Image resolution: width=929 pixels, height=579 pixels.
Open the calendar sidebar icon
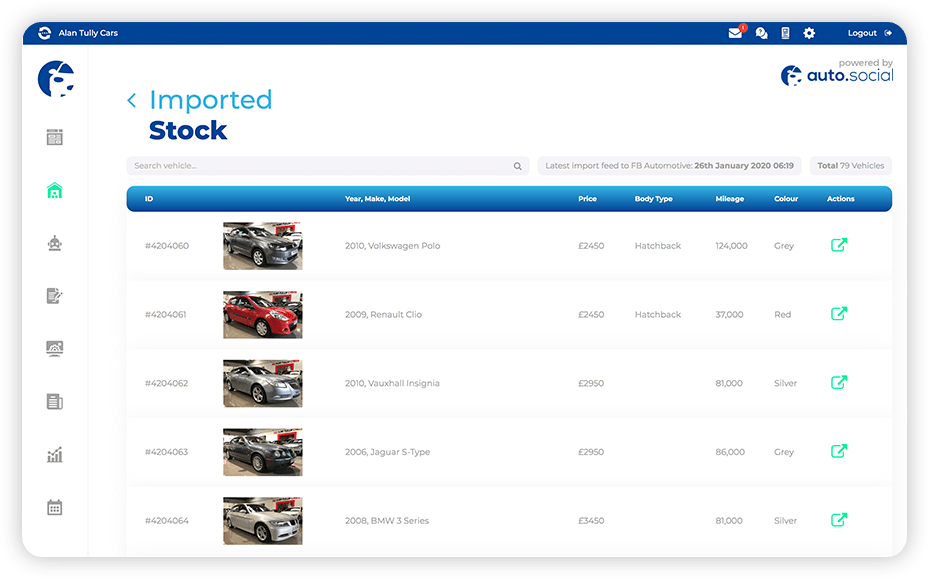tap(55, 507)
